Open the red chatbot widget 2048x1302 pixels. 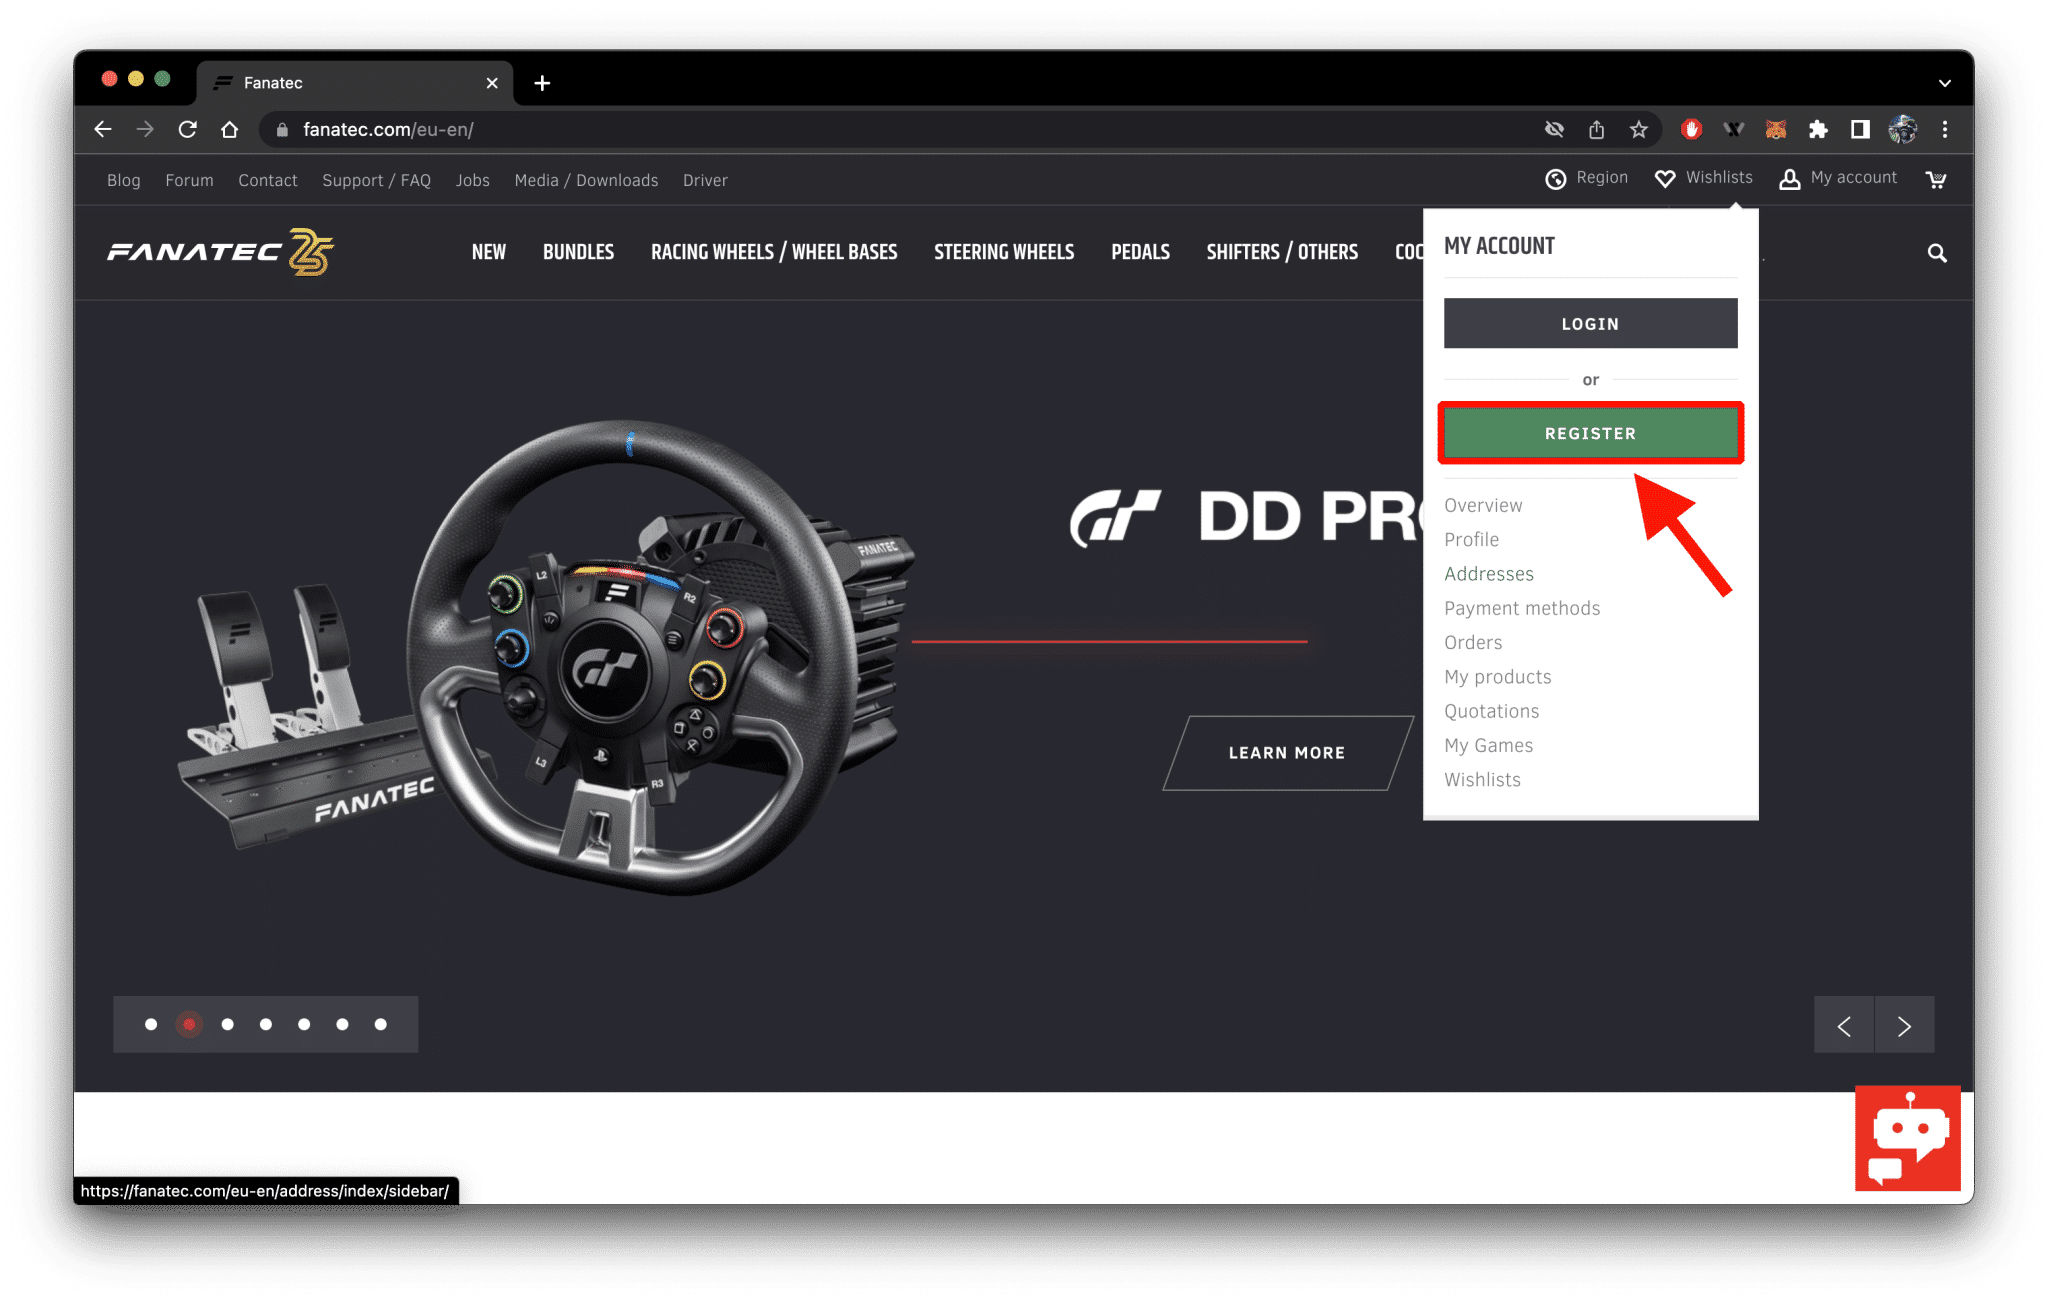point(1907,1139)
